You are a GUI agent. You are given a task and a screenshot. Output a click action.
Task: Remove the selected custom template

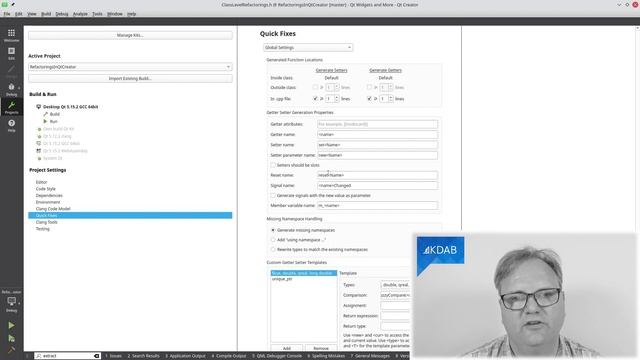pos(321,348)
